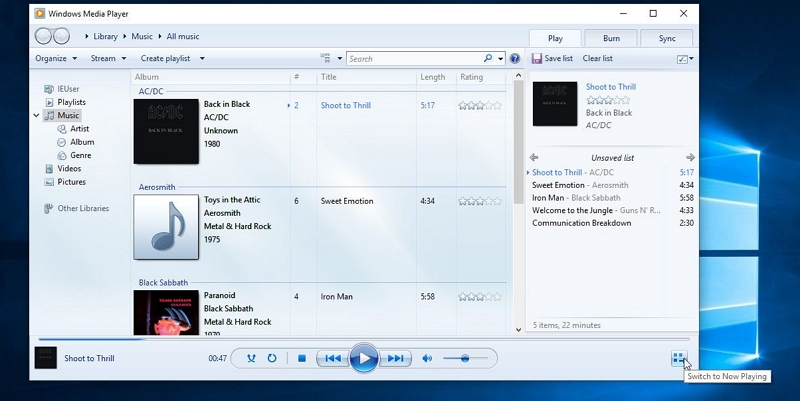
Task: Open the Help icon
Action: (515, 59)
